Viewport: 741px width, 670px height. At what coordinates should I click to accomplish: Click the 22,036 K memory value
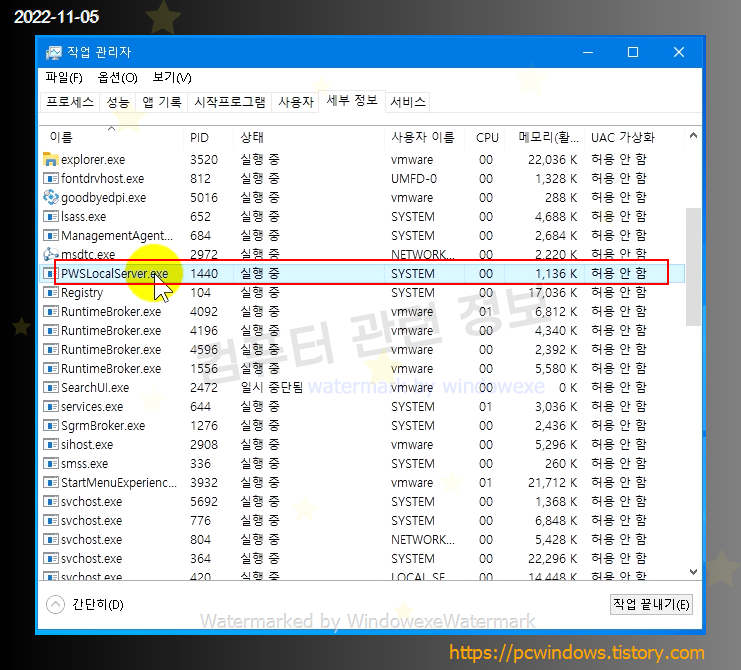552,160
